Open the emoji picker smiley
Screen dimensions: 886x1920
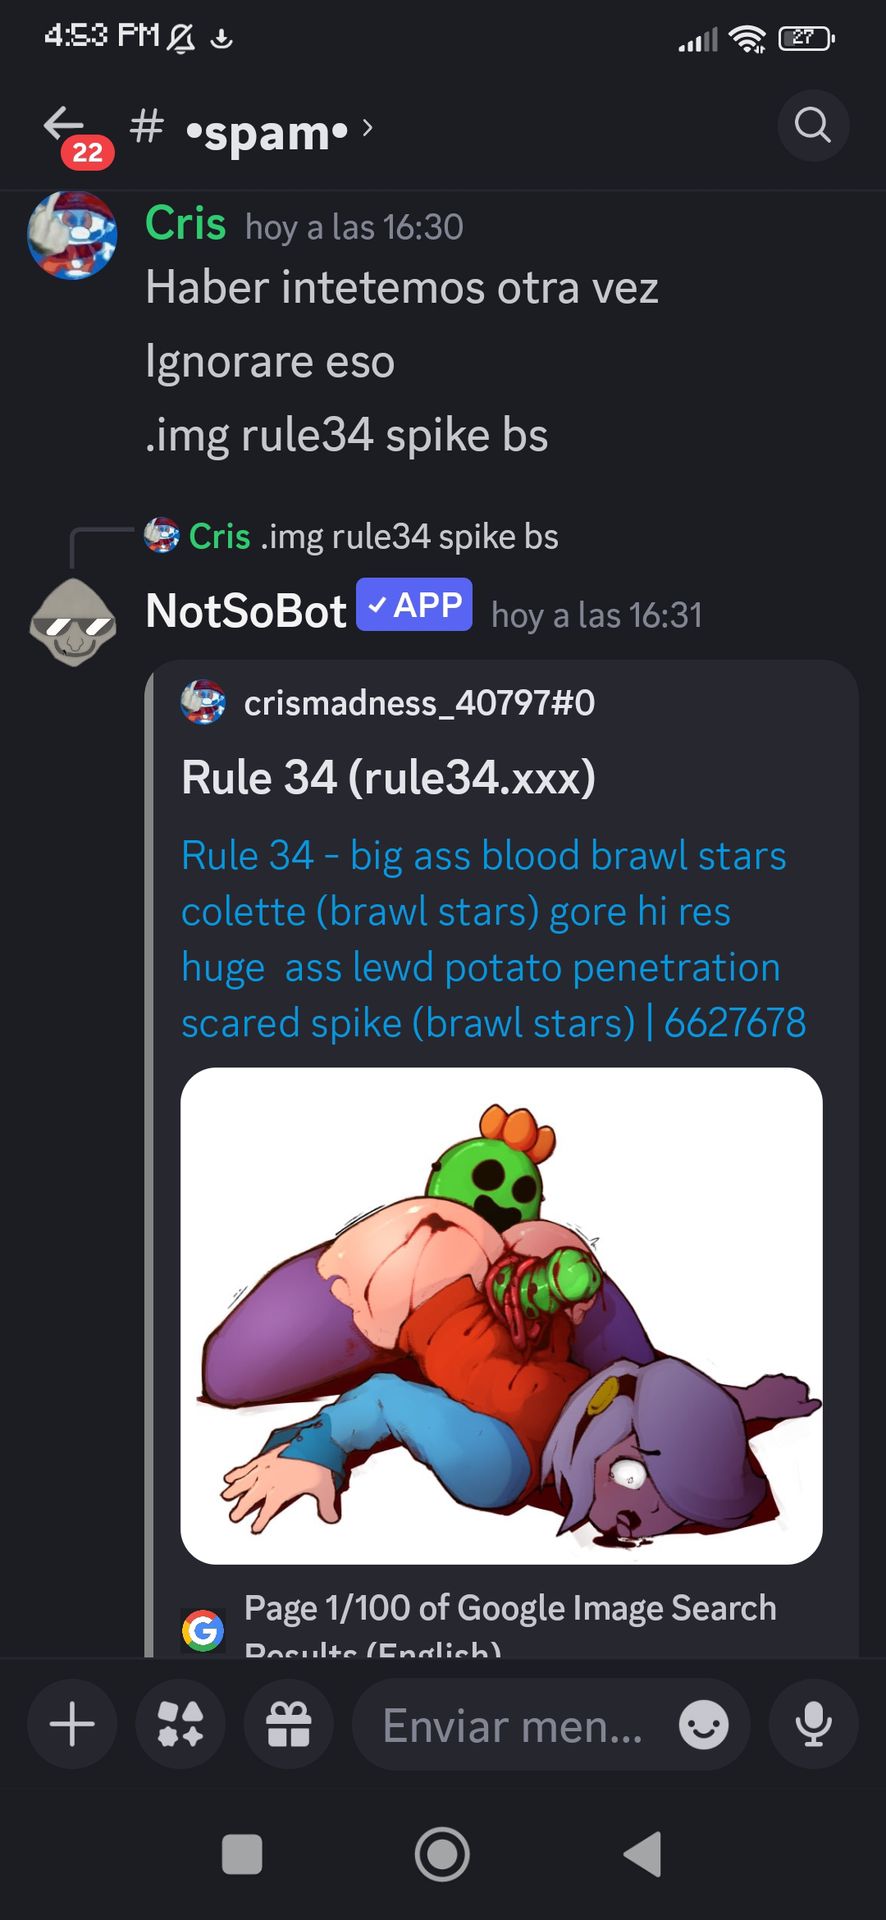click(x=704, y=1725)
